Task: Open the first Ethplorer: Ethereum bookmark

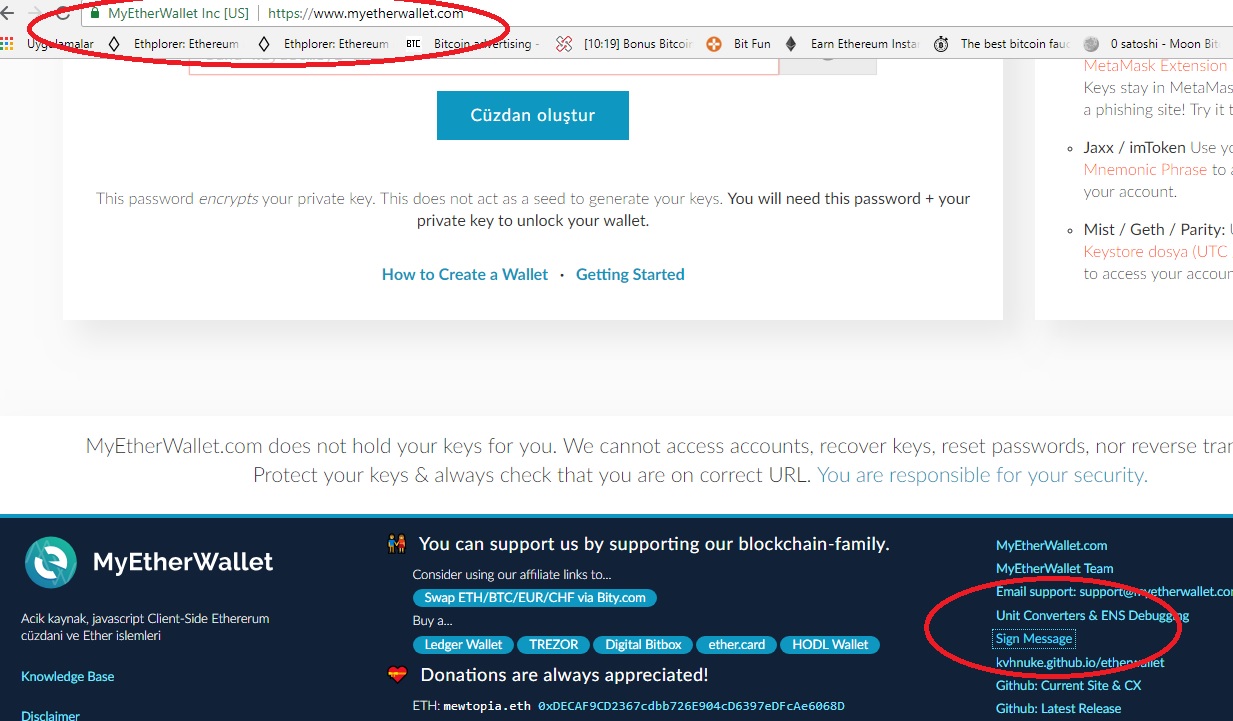Action: coord(173,44)
